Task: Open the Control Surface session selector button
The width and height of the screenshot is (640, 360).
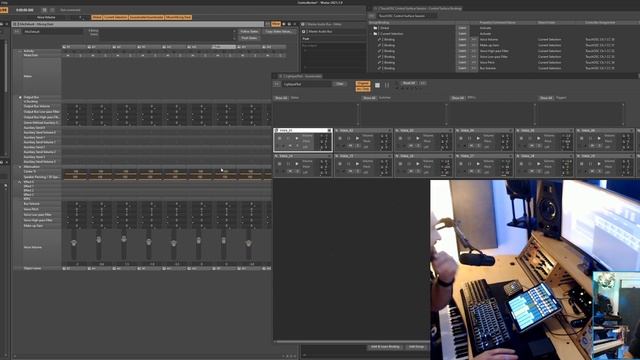Action: click(371, 16)
